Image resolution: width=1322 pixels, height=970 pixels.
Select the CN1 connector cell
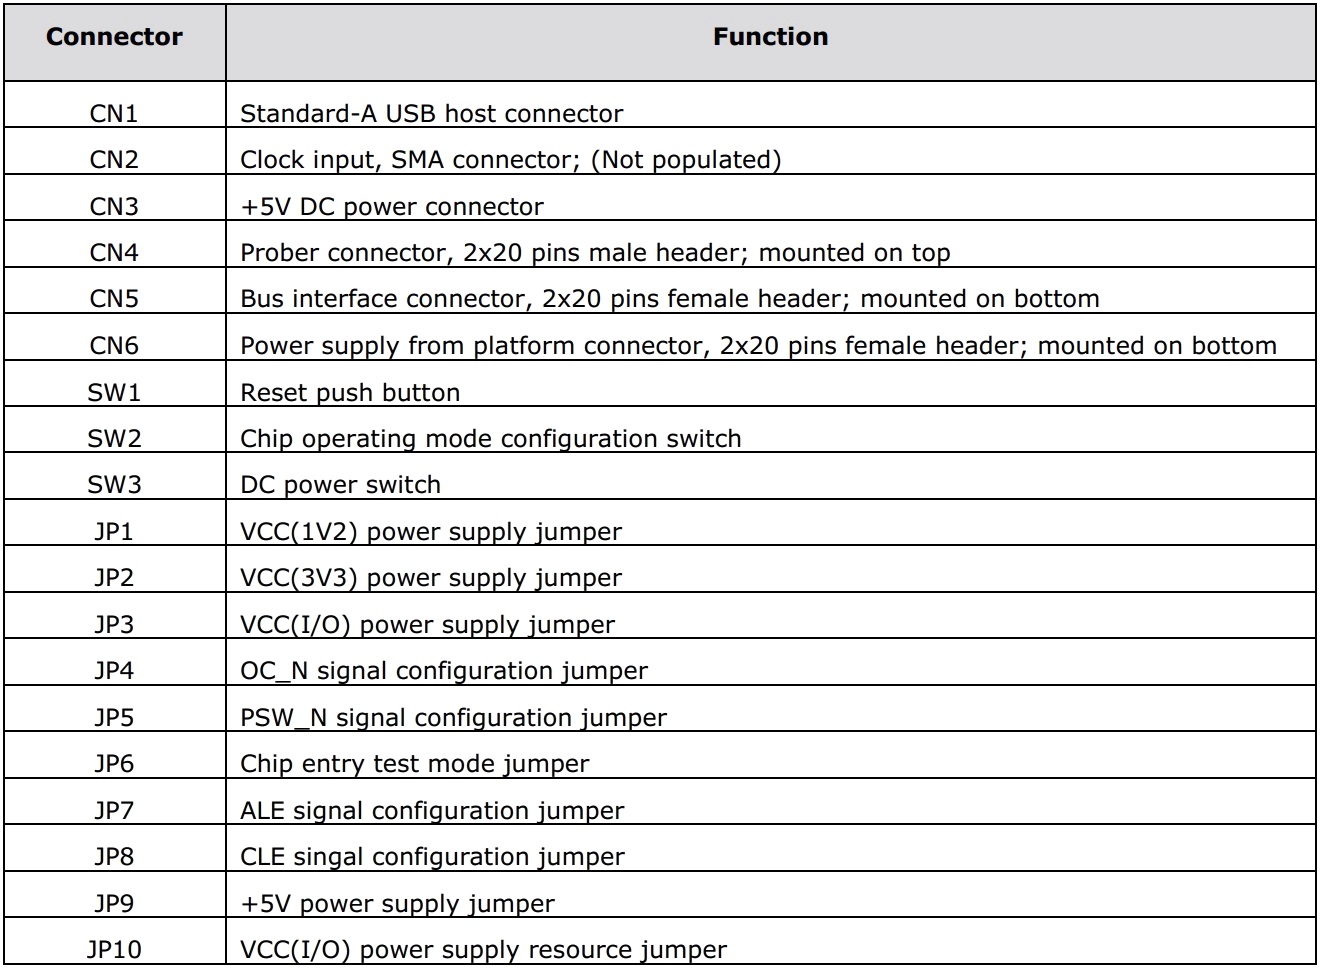114,114
